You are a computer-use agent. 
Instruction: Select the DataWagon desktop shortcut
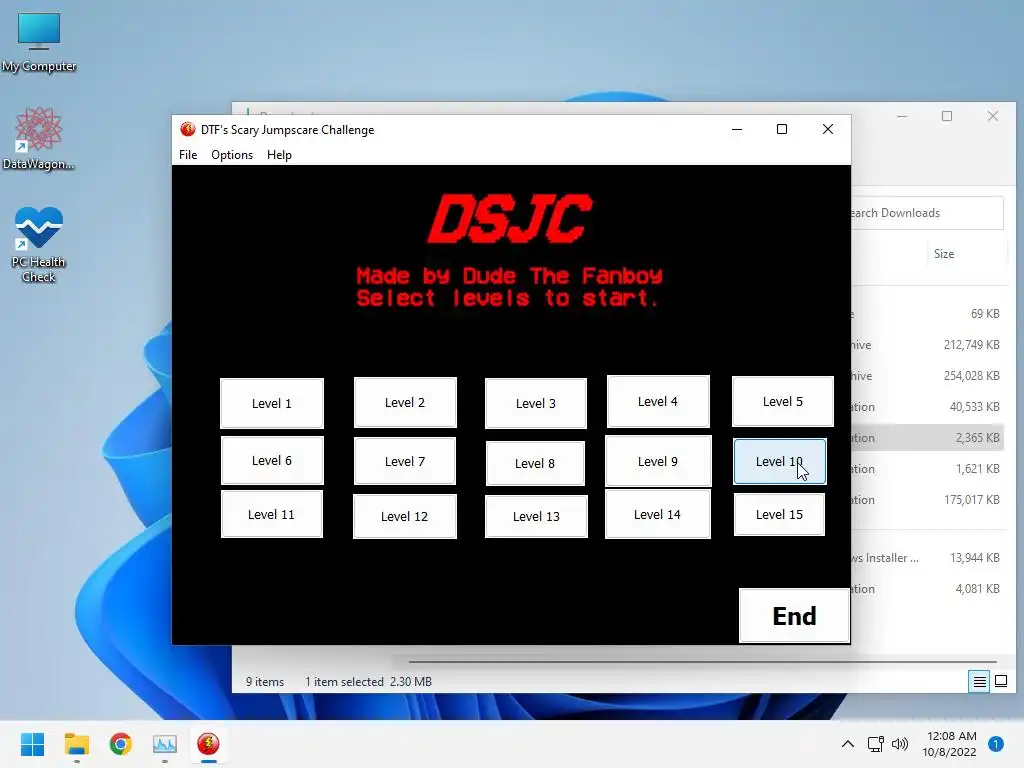(x=39, y=138)
